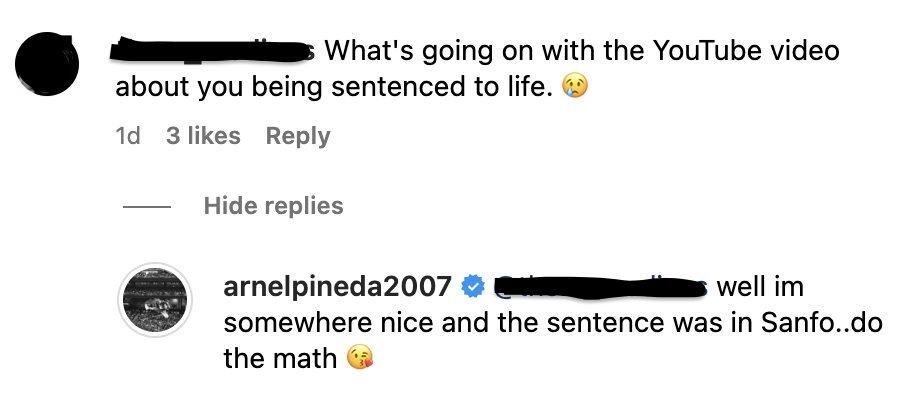910x396 pixels.
Task: Click the redacted blue @mention in the reply
Action: click(601, 286)
